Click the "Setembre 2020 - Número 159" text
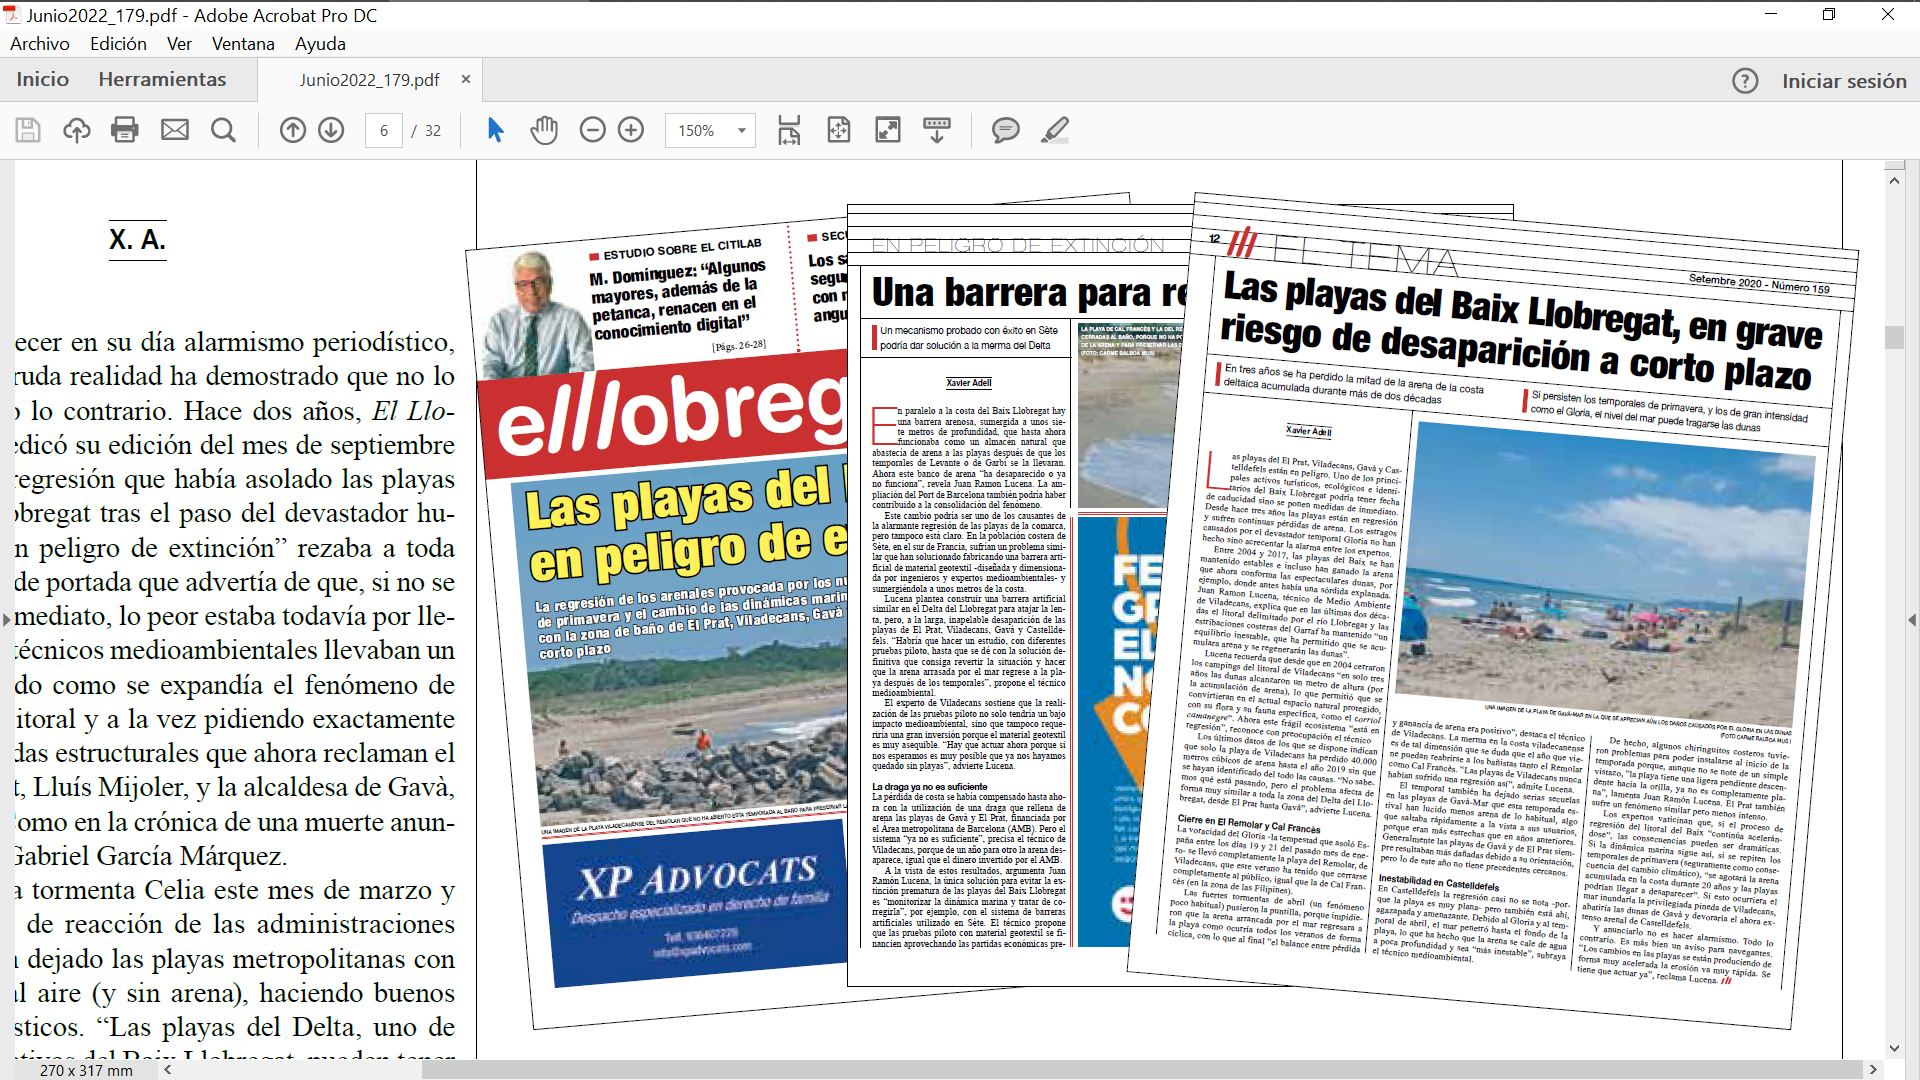The image size is (1920, 1080). point(1758,283)
